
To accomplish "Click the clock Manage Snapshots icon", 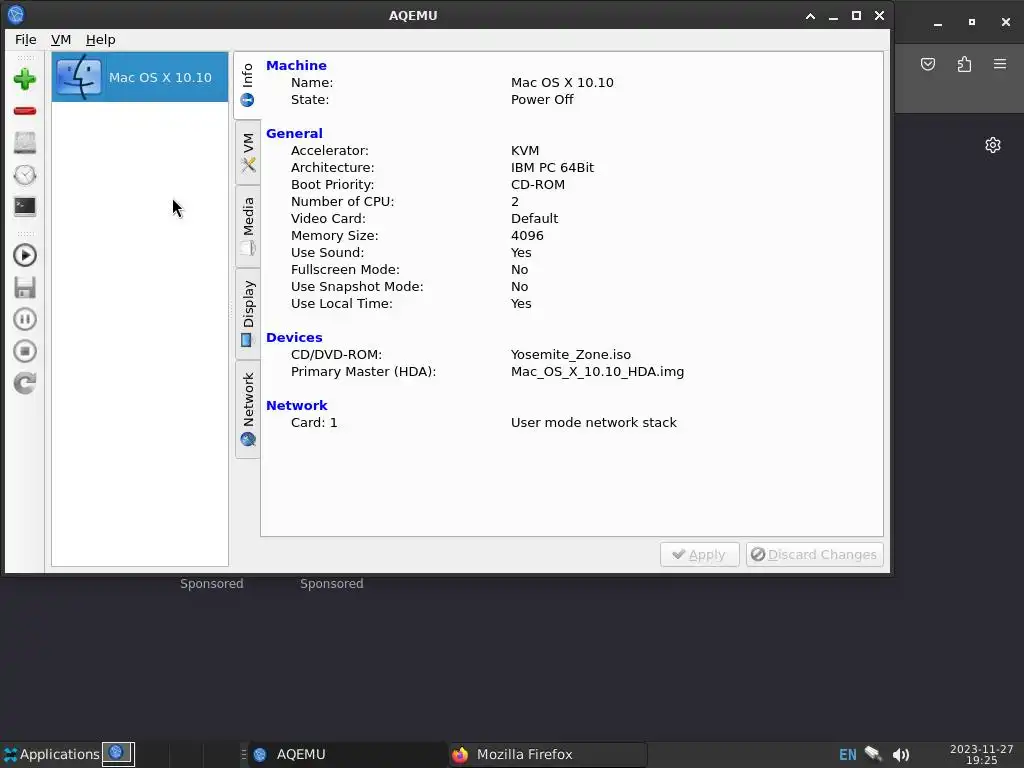I will coord(25,175).
